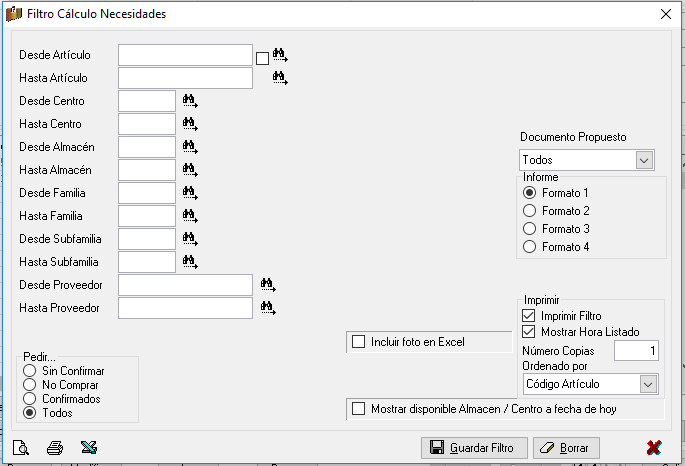Open binoculars lookup next to Hasta Centro

coord(190,124)
